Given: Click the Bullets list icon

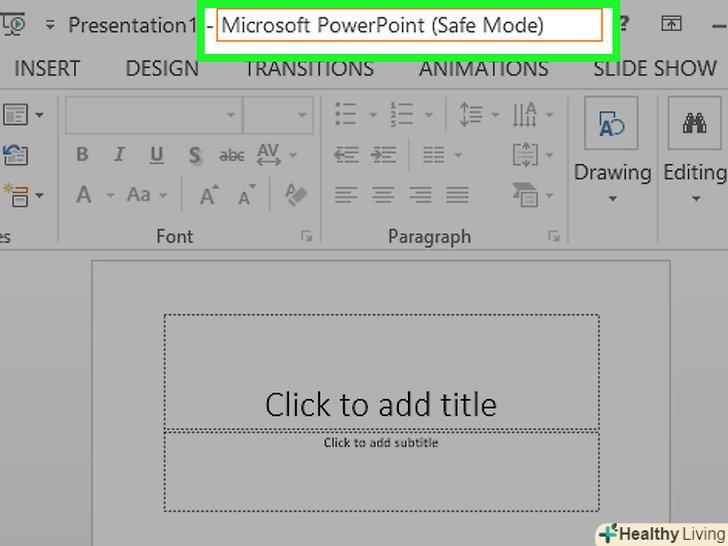Looking at the screenshot, I should pyautogui.click(x=346, y=114).
